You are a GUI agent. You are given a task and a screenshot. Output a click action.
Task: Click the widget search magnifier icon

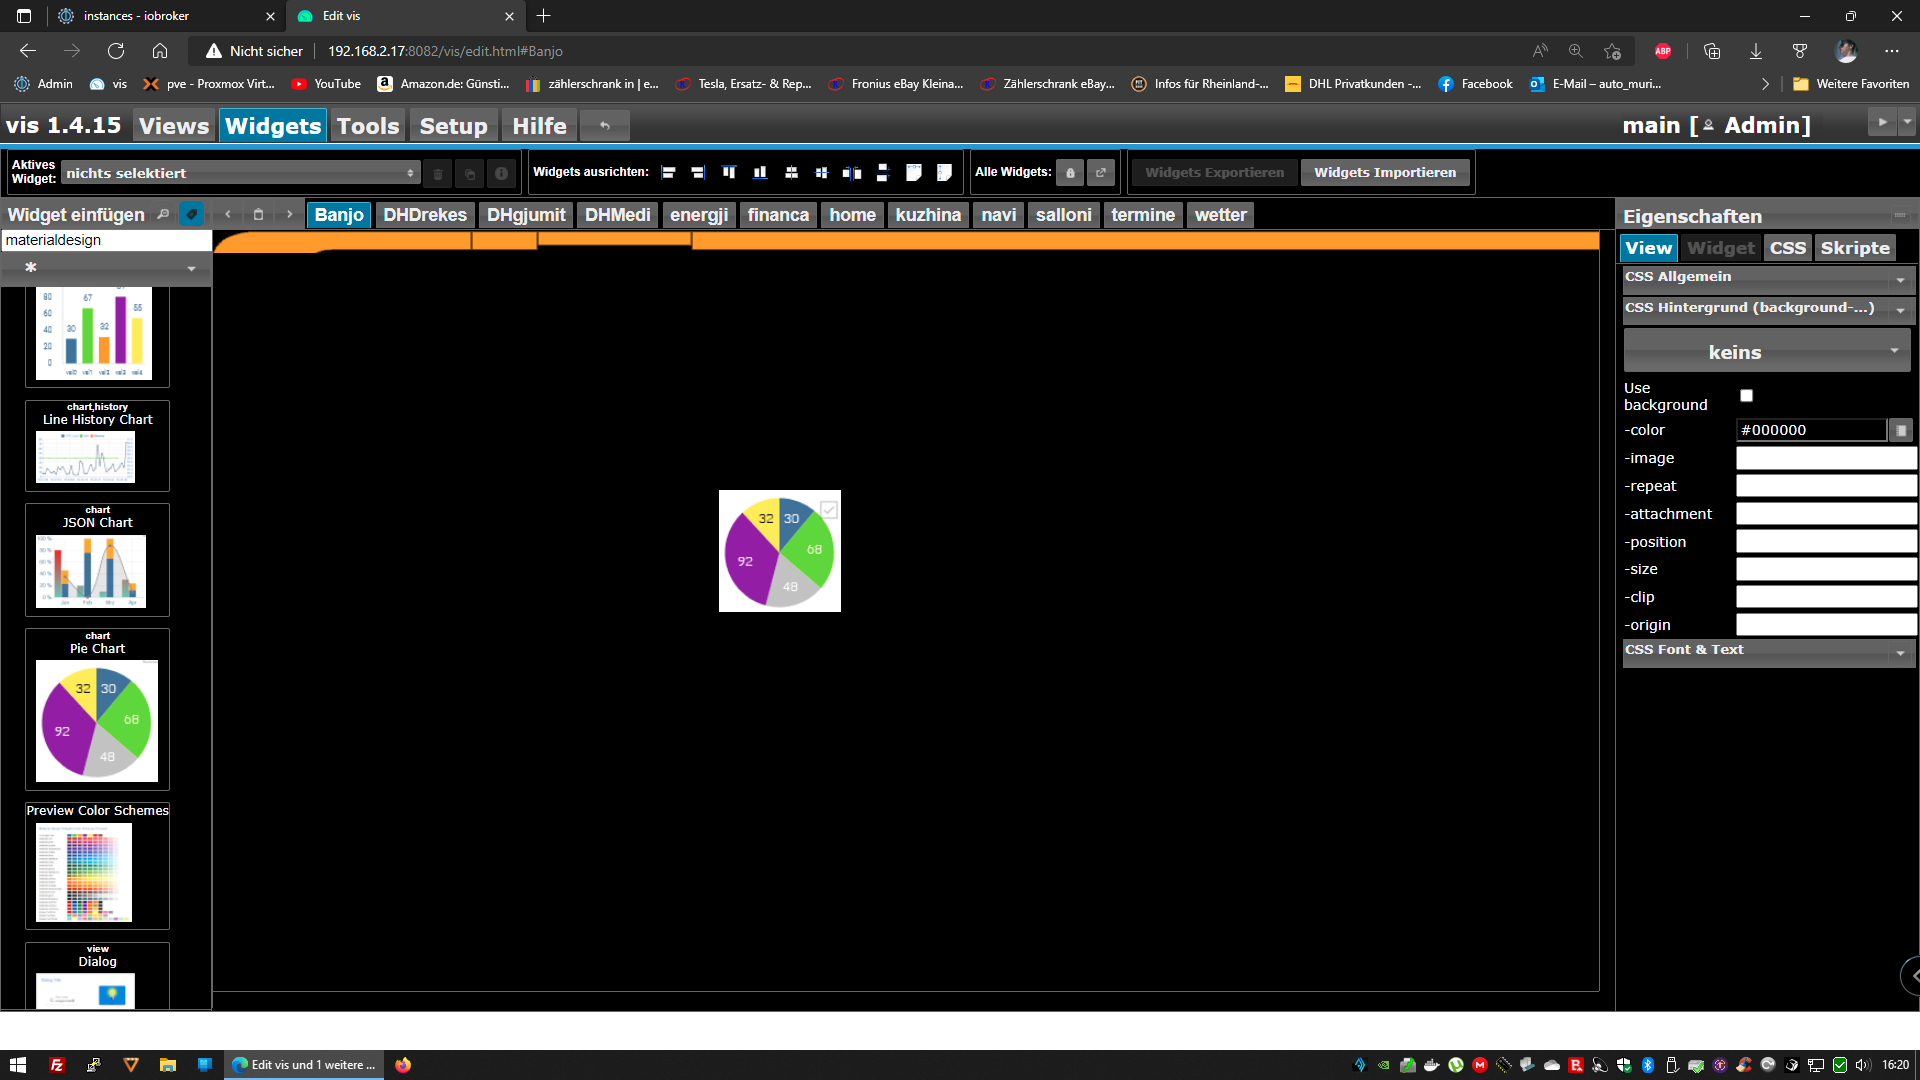163,214
